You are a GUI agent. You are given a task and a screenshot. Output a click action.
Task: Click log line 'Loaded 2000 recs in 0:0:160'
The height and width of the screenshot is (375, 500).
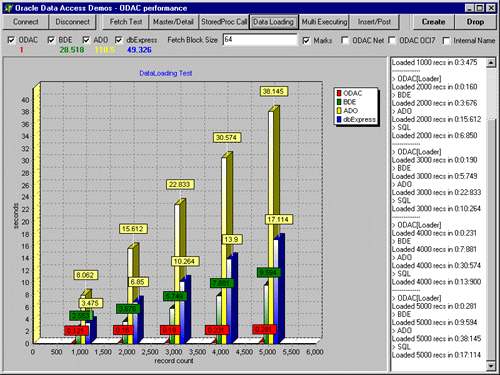(x=434, y=87)
